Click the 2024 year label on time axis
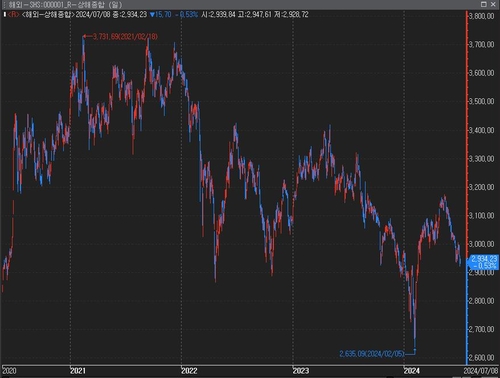 412,371
